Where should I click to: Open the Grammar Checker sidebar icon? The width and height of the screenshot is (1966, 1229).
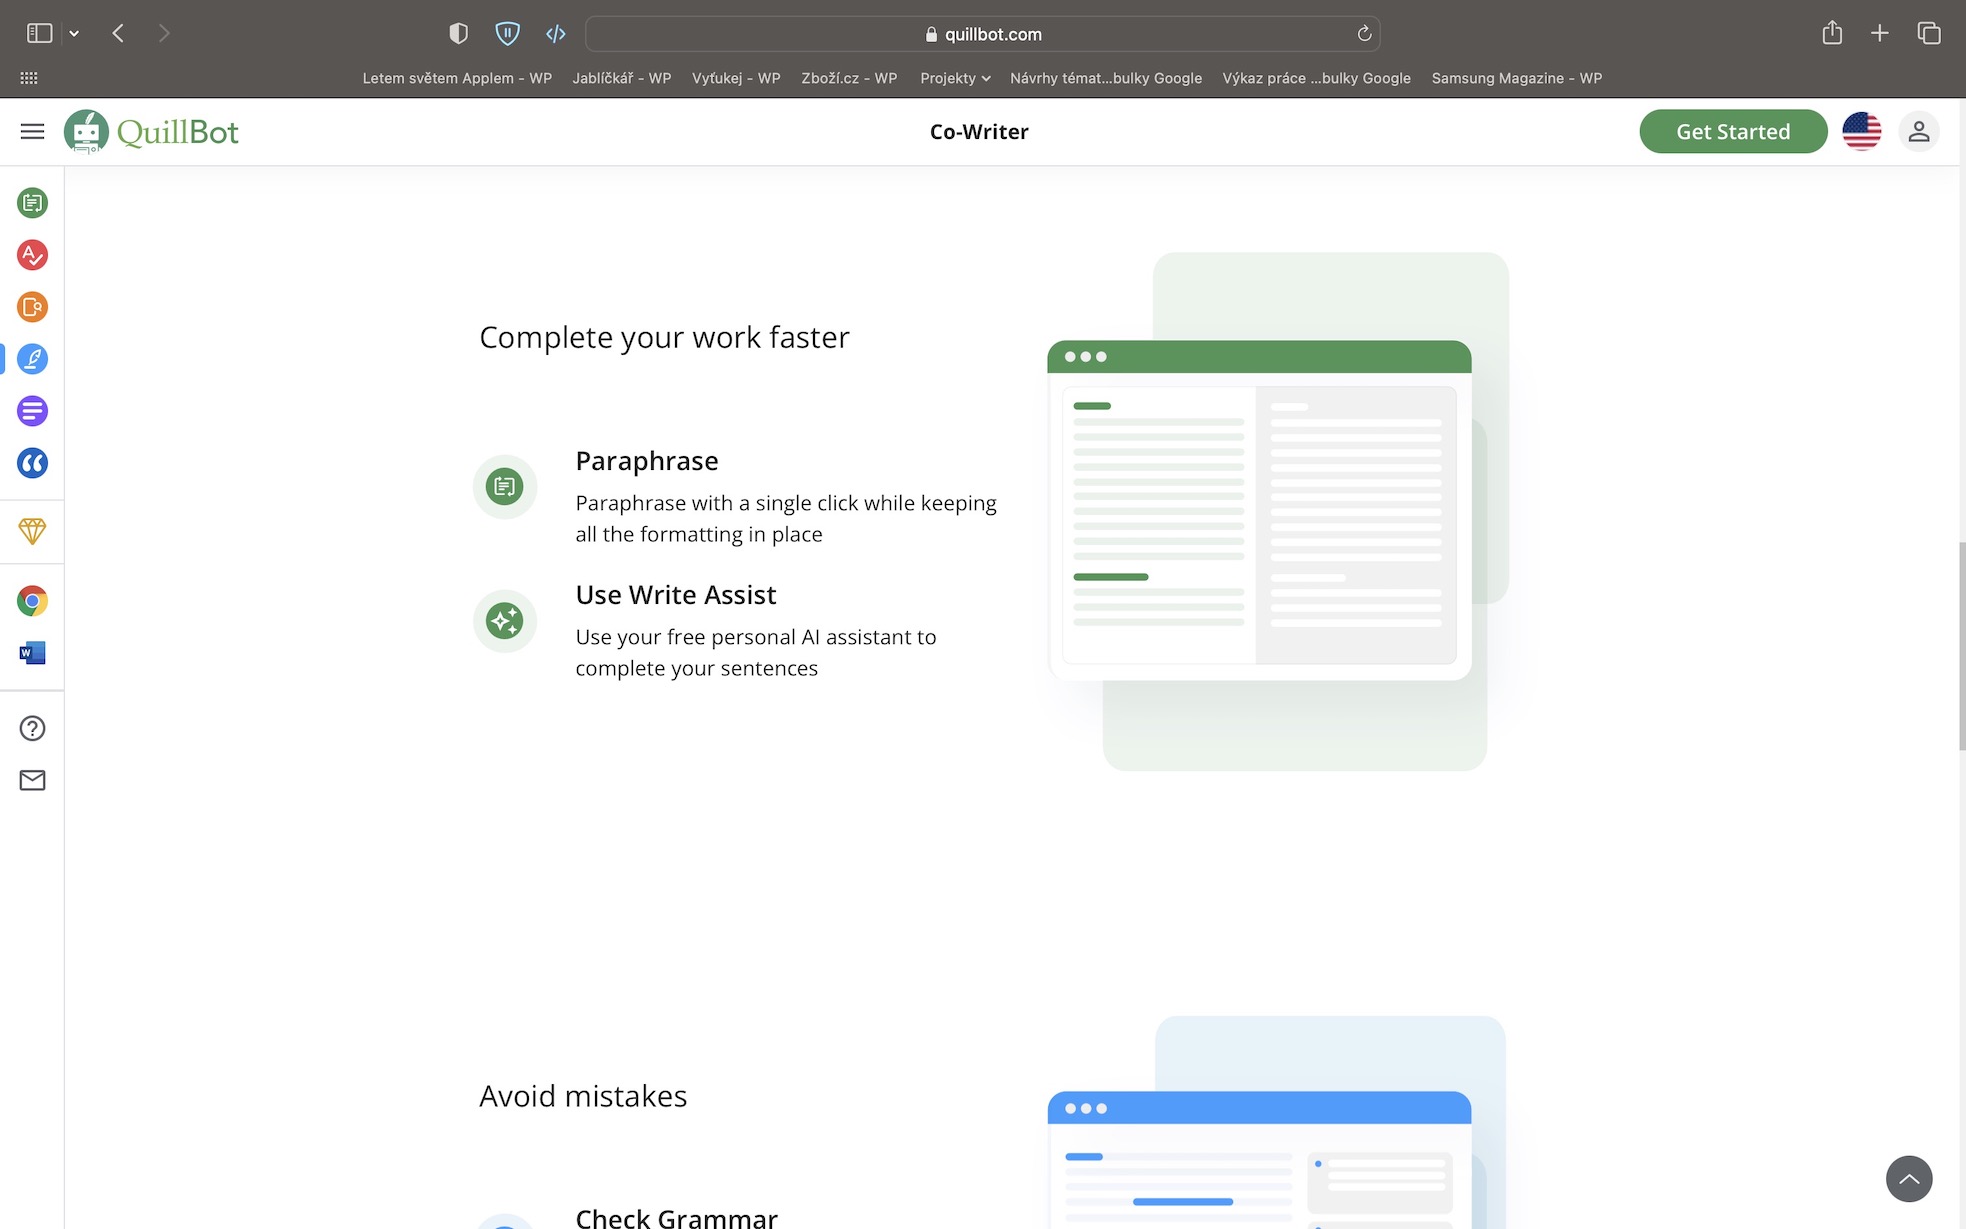click(x=32, y=255)
